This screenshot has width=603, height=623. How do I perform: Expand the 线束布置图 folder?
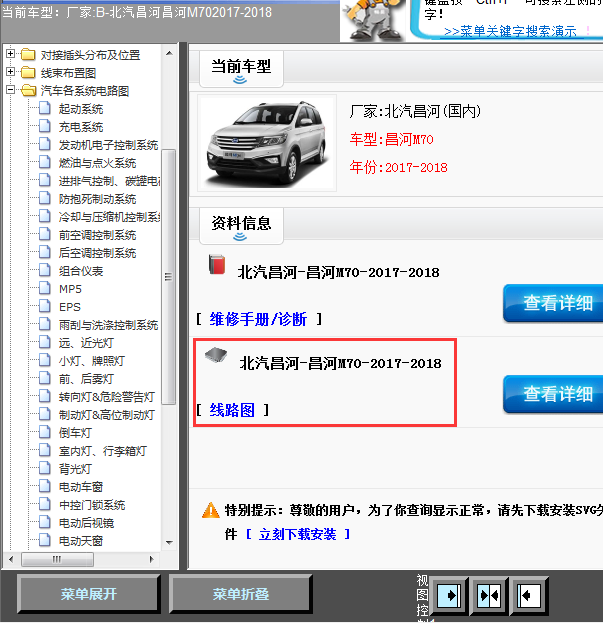11,72
